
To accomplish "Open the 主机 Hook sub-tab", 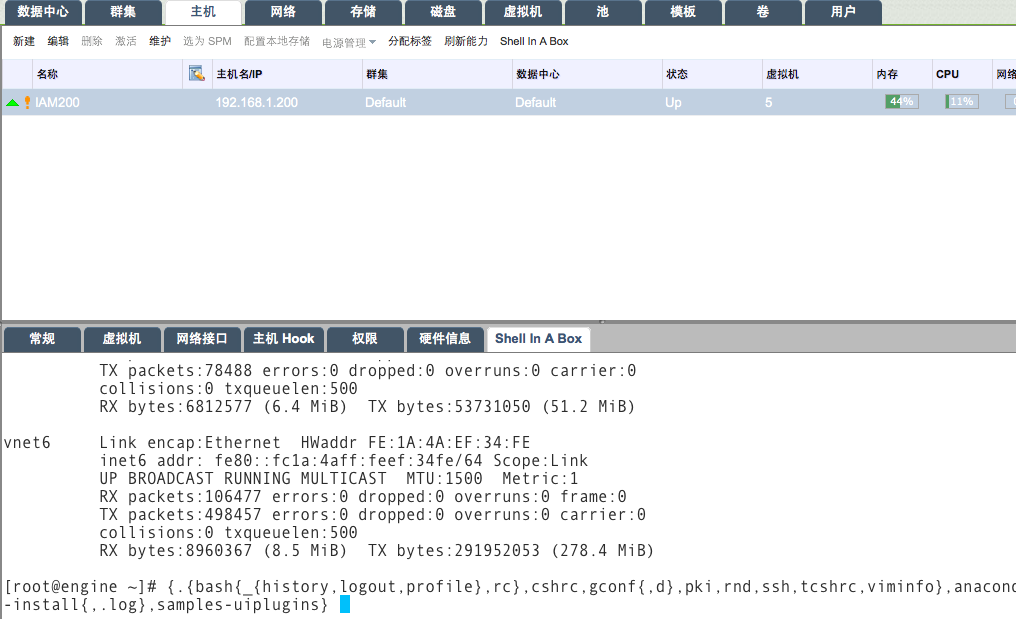I will 283,339.
